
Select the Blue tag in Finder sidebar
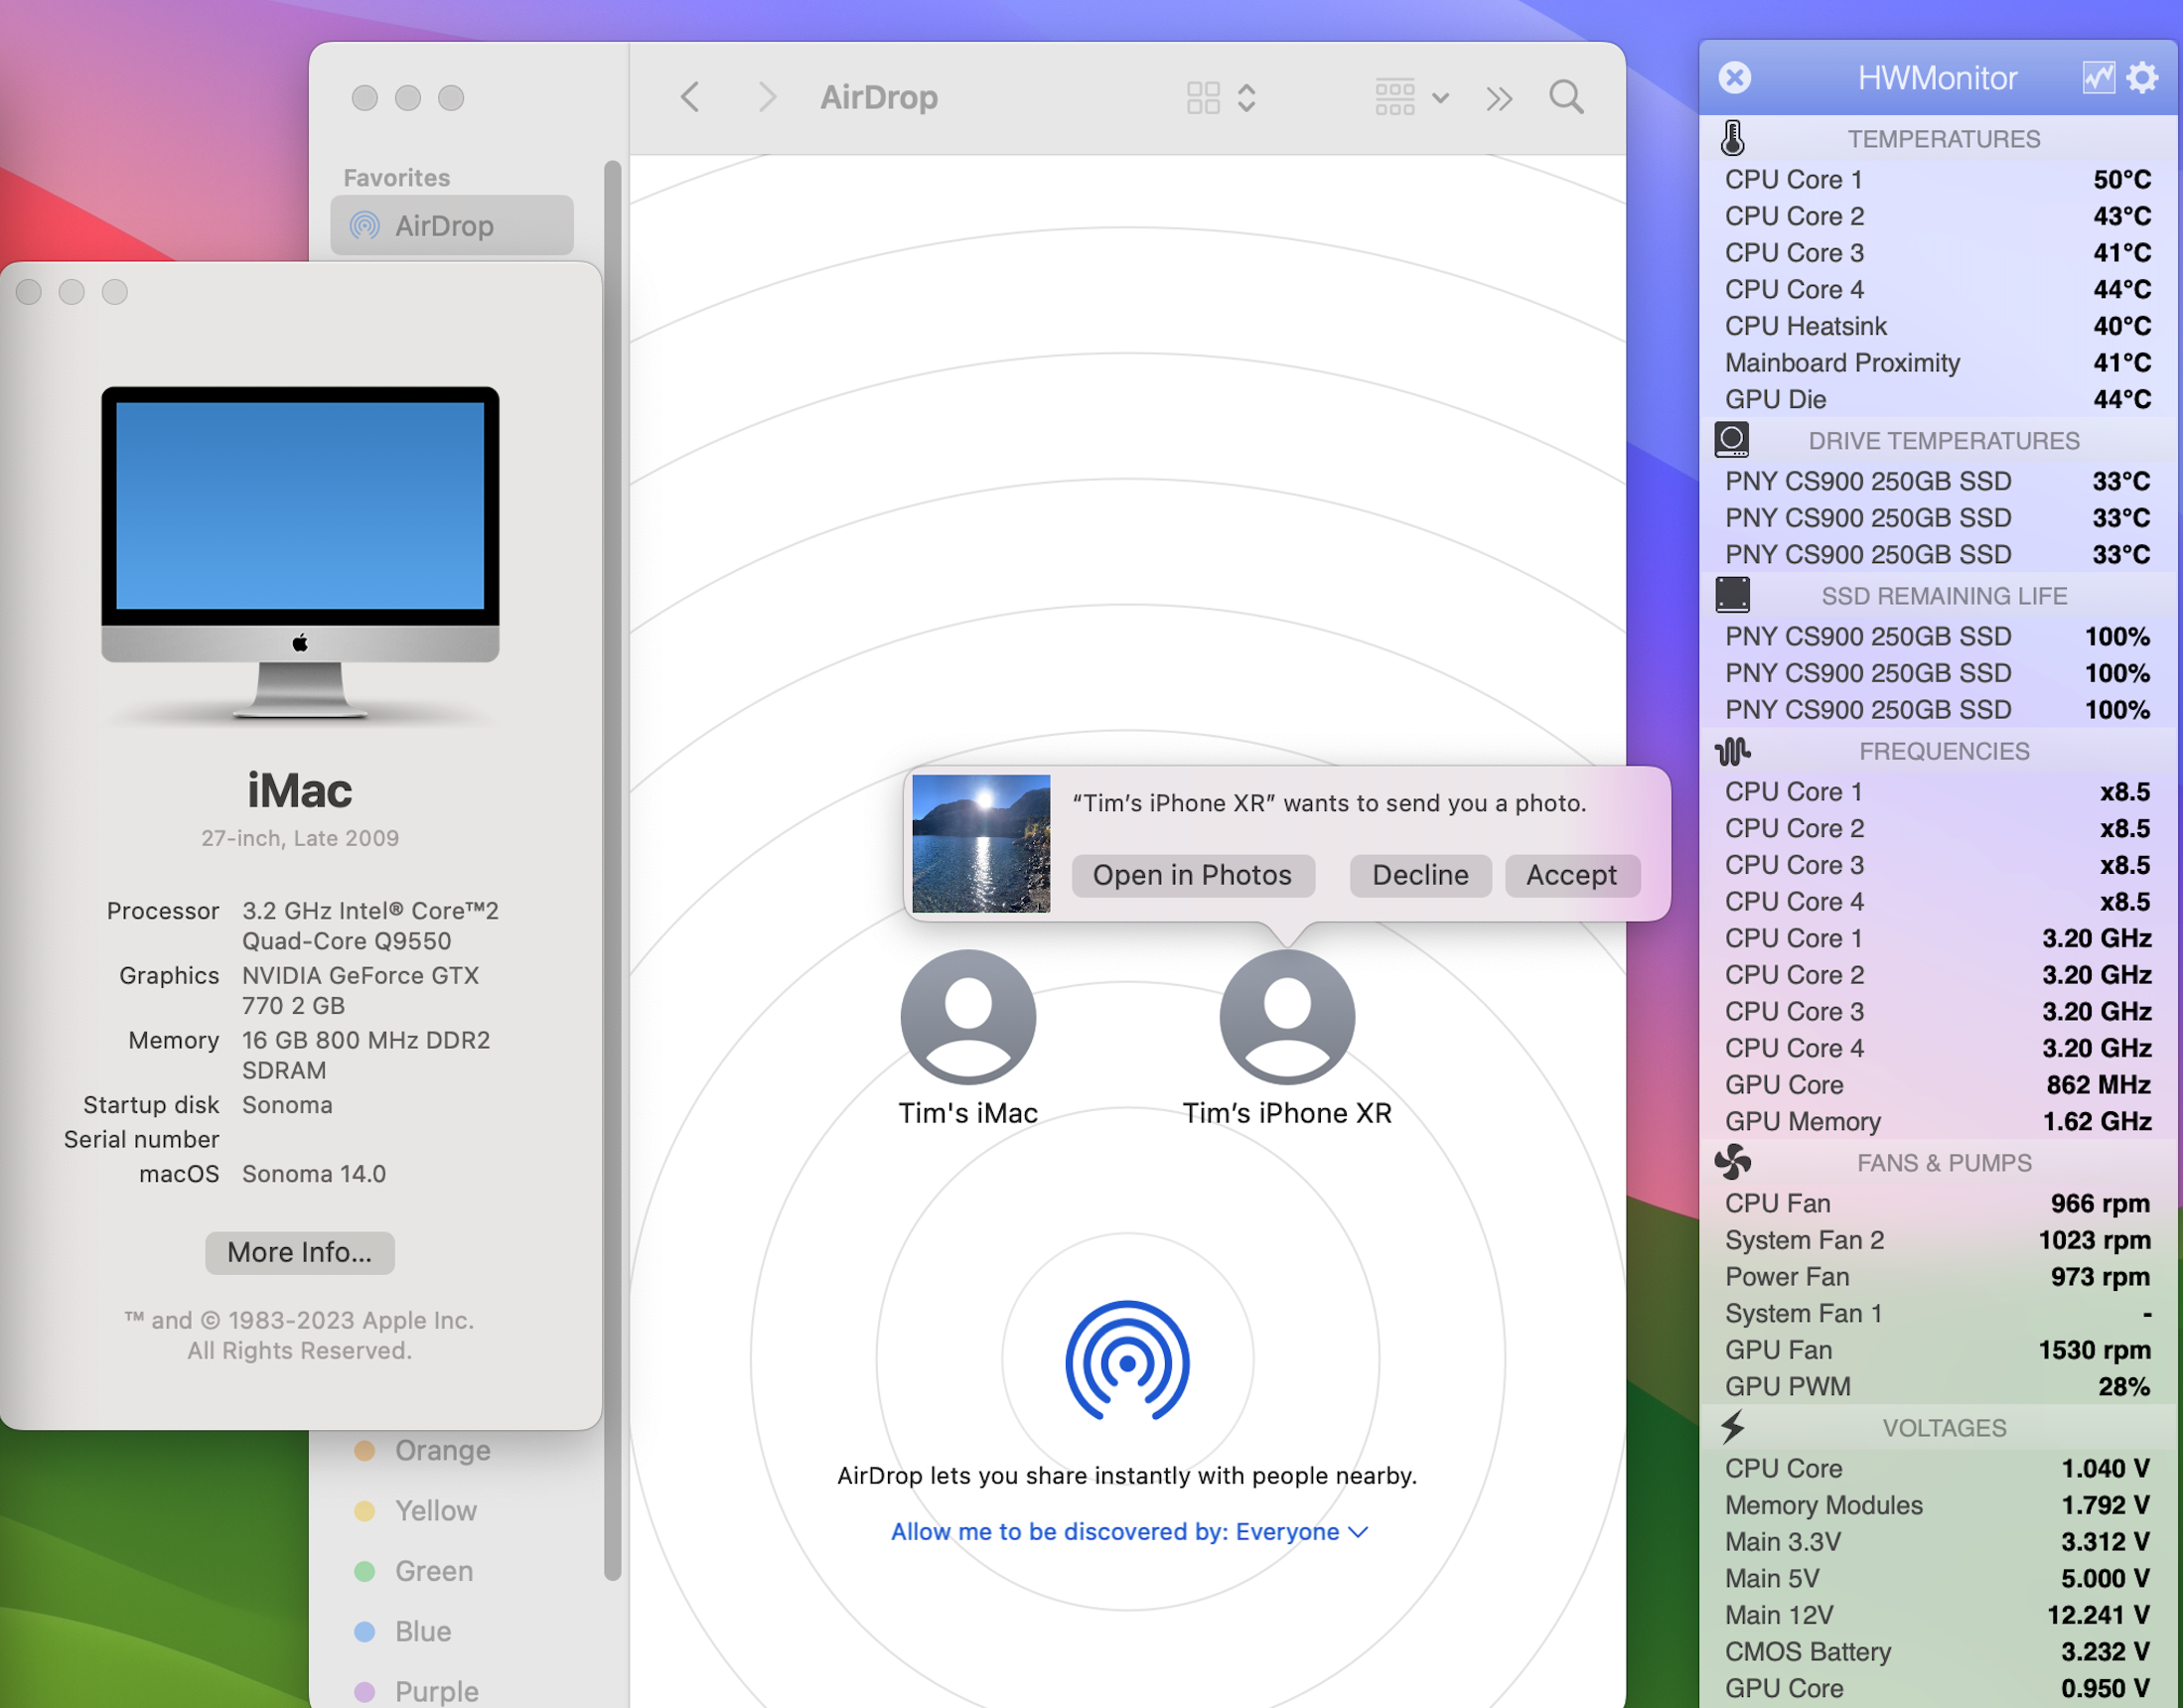click(x=403, y=1631)
